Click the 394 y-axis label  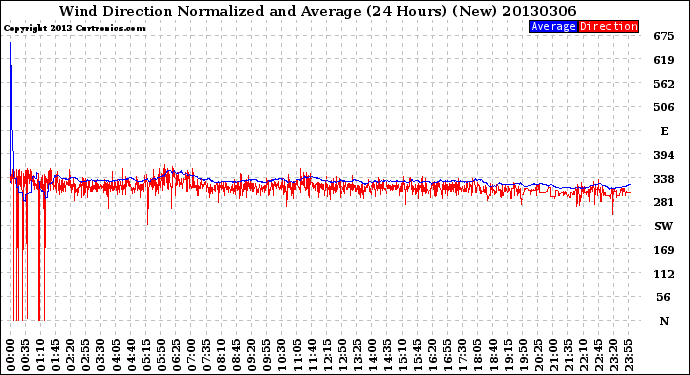[x=664, y=155]
